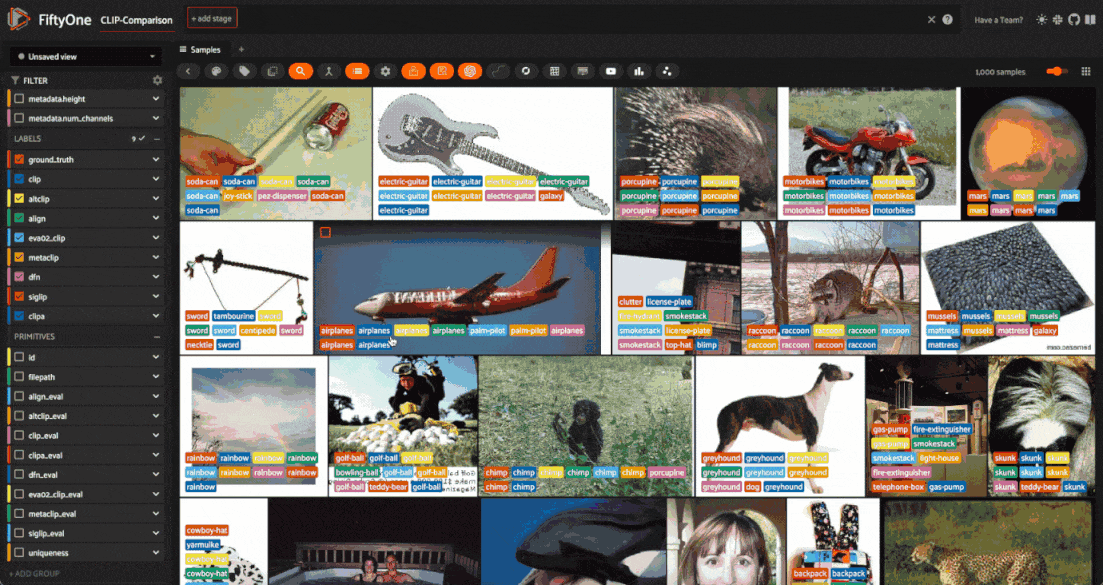Toggle the align label checkbox
Screen dimensions: 1103x585
pyautogui.click(x=19, y=219)
